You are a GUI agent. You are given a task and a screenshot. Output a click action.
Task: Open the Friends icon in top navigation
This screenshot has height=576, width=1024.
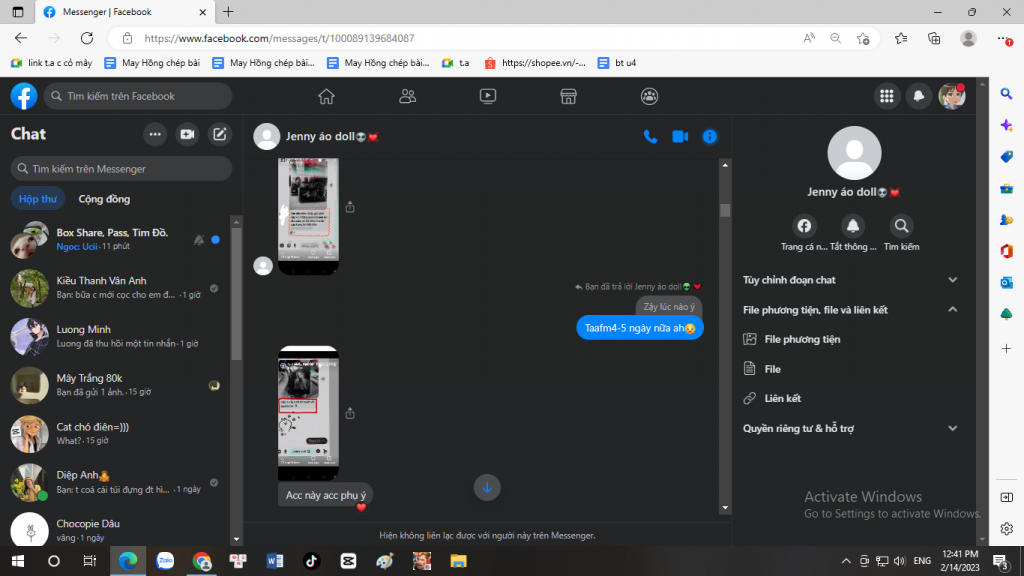(x=407, y=96)
